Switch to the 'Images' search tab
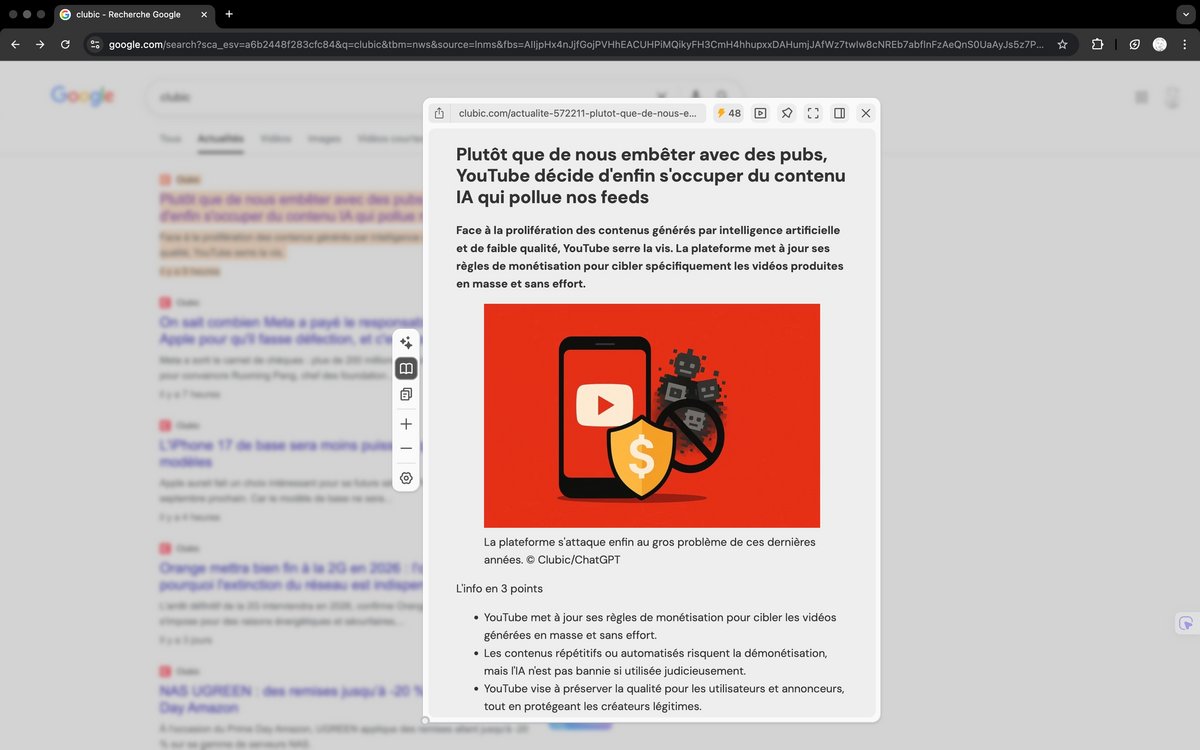 click(x=324, y=138)
